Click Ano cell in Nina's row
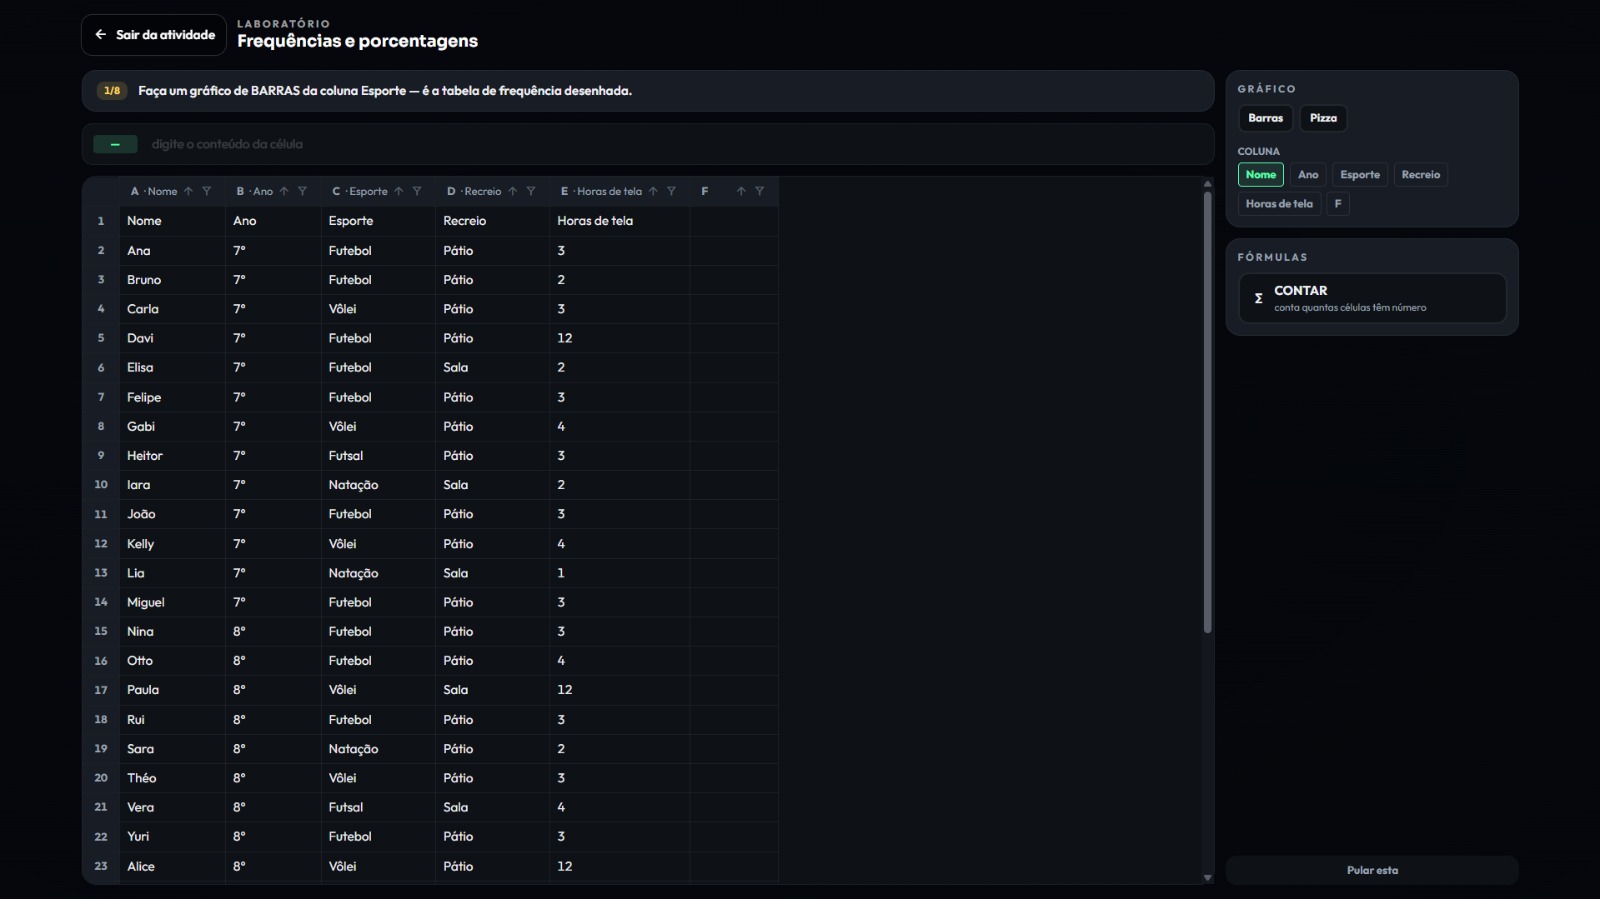Screen dimensions: 1600x899 coord(273,631)
